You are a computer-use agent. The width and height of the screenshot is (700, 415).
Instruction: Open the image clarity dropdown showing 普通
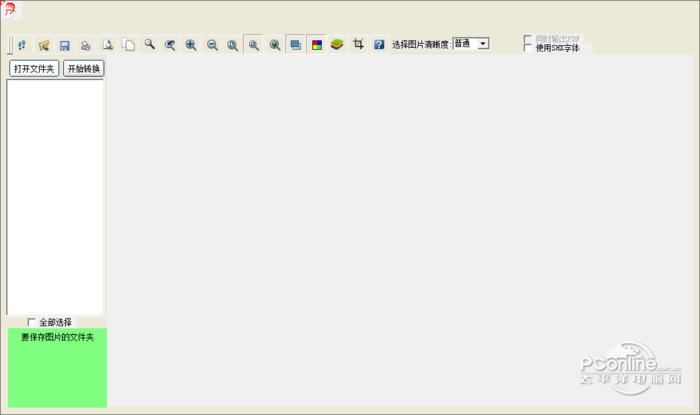[x=471, y=43]
